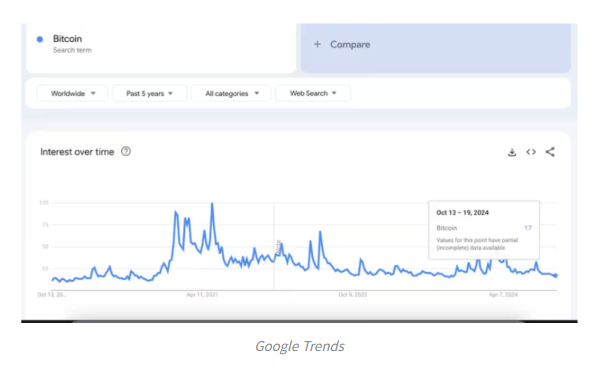This screenshot has width=596, height=368.
Task: Click the blue dot beside Bitcoin
Action: pos(40,39)
